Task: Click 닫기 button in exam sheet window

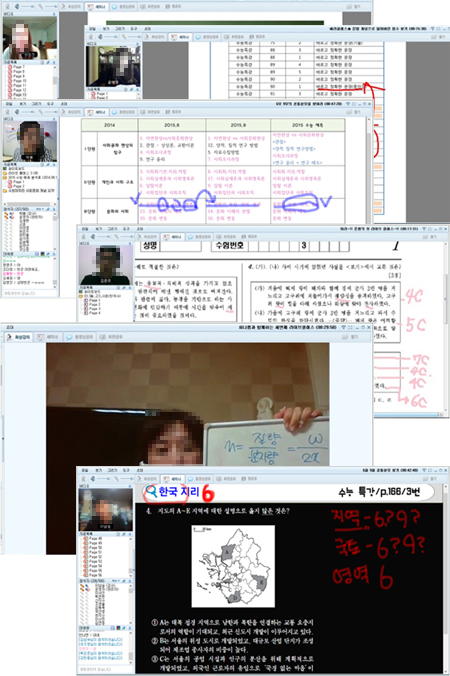Action: [431, 237]
